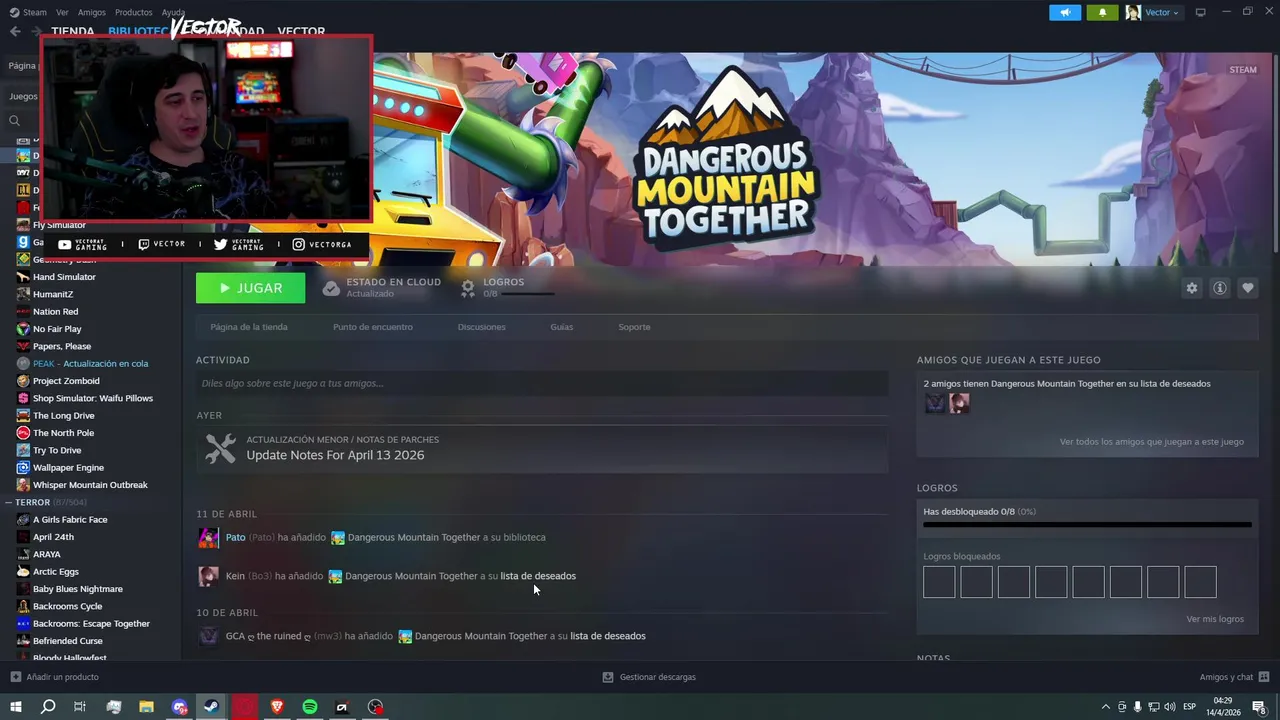Show game info with the info icon
This screenshot has height=720, width=1280.
point(1219,288)
